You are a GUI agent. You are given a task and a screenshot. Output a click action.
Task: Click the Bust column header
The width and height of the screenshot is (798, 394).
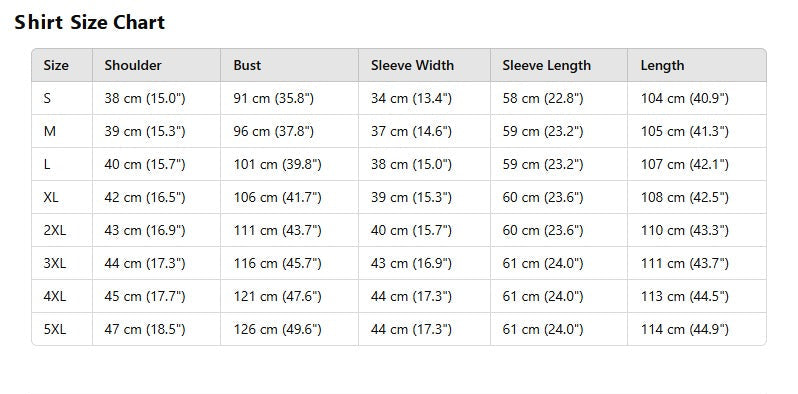coord(247,65)
